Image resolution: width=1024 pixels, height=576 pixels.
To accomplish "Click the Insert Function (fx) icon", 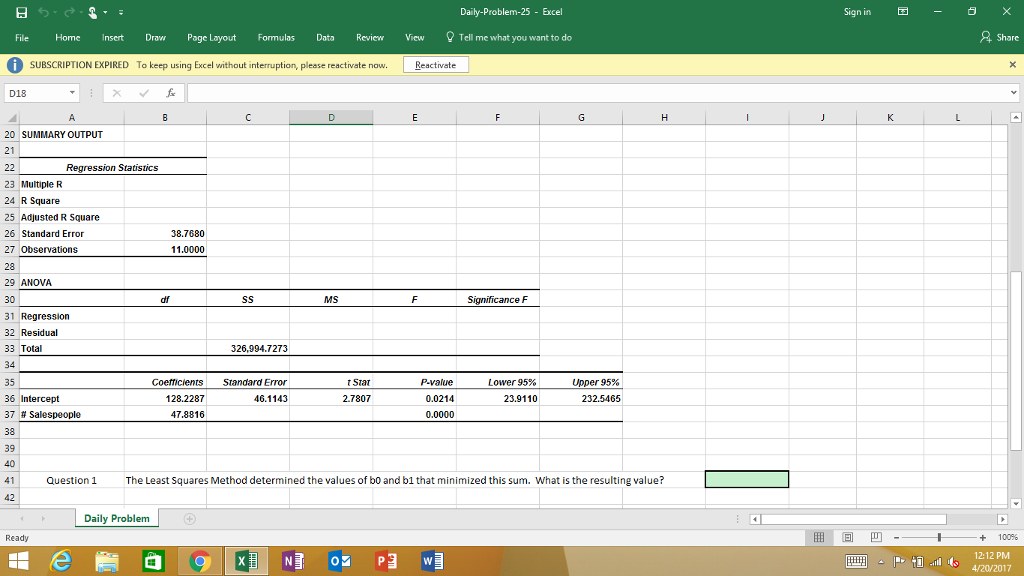I will 172,92.
